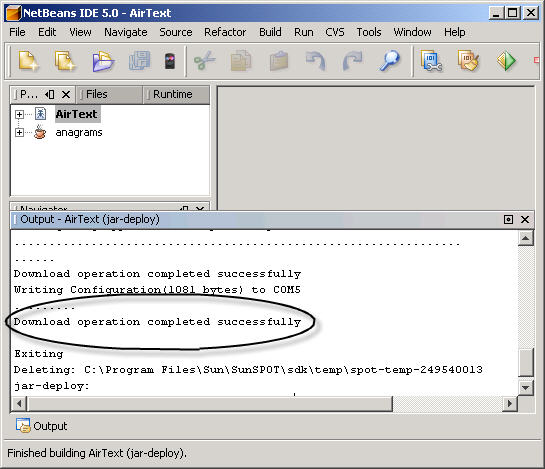Click the horizontal scrollbar thumb
Viewport: 545px width, 469px height.
click(210, 404)
